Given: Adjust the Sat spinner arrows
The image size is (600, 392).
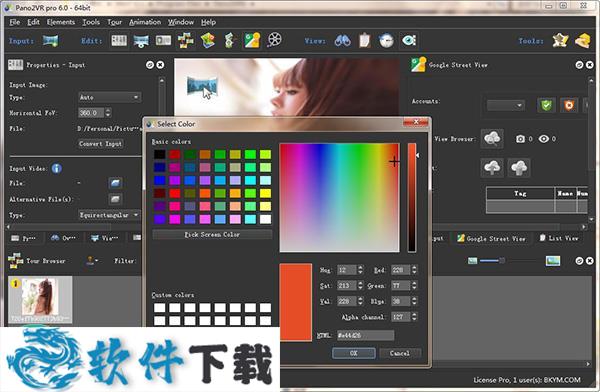Looking at the screenshot, I should [360, 286].
